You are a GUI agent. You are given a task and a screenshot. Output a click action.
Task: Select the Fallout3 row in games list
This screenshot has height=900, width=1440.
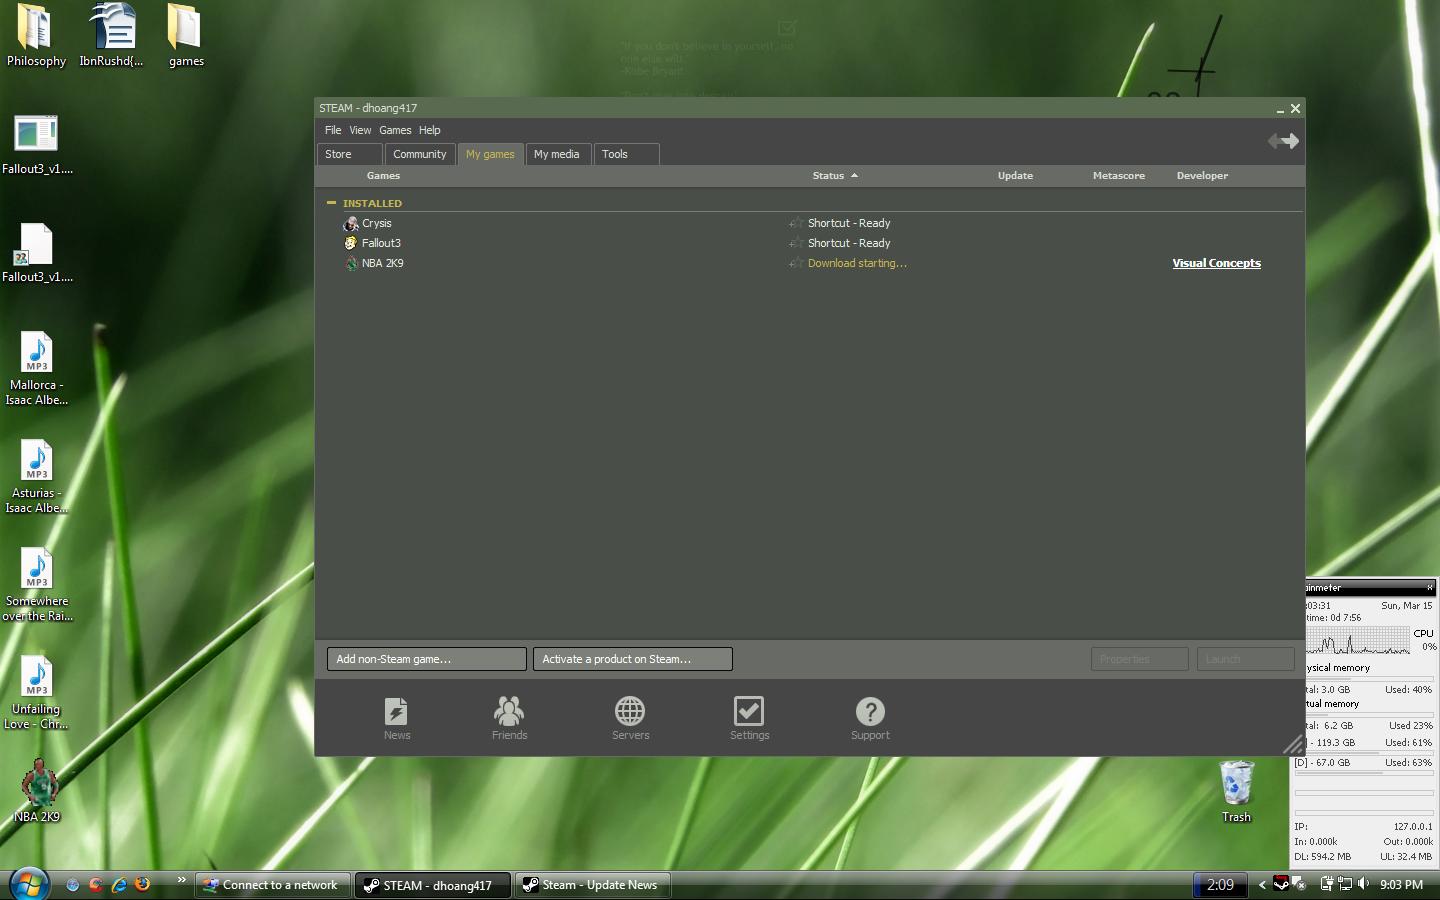[x=810, y=243]
